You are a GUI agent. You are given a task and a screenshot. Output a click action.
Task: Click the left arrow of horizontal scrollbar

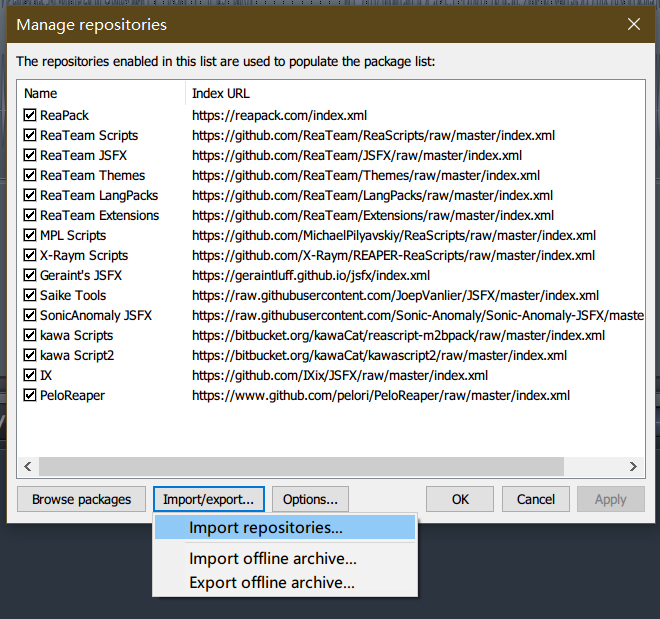click(28, 466)
